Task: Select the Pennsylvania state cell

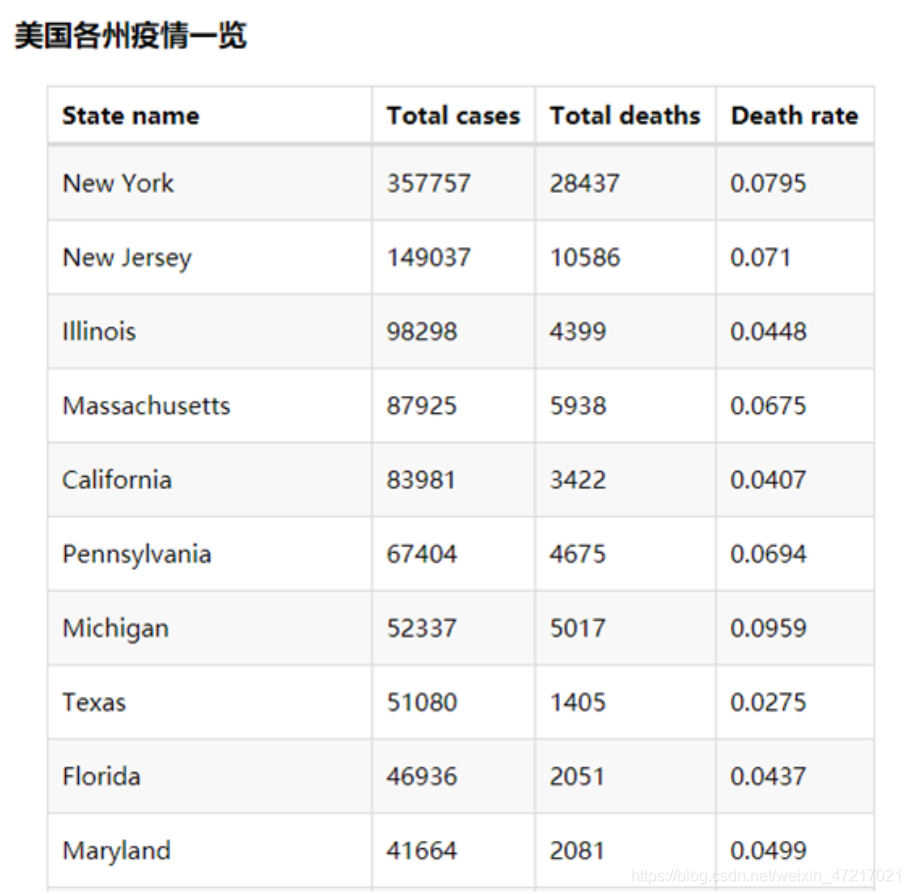Action: [210, 554]
